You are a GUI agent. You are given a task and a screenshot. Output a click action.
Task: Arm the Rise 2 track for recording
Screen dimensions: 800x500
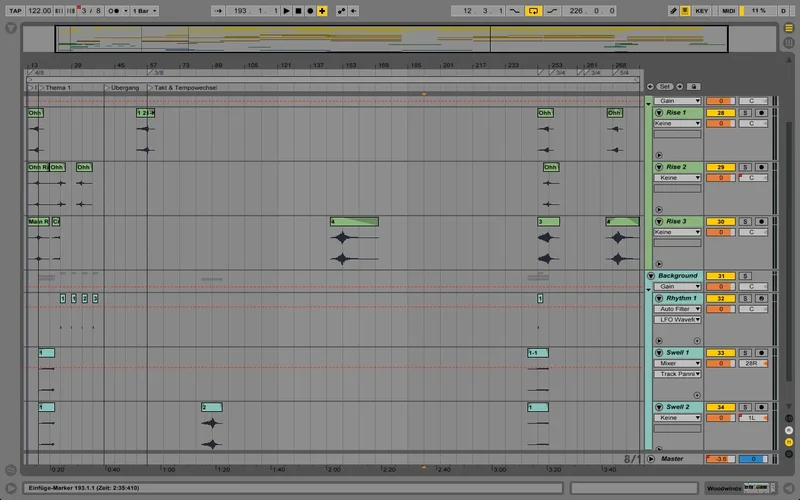pyautogui.click(x=761, y=167)
